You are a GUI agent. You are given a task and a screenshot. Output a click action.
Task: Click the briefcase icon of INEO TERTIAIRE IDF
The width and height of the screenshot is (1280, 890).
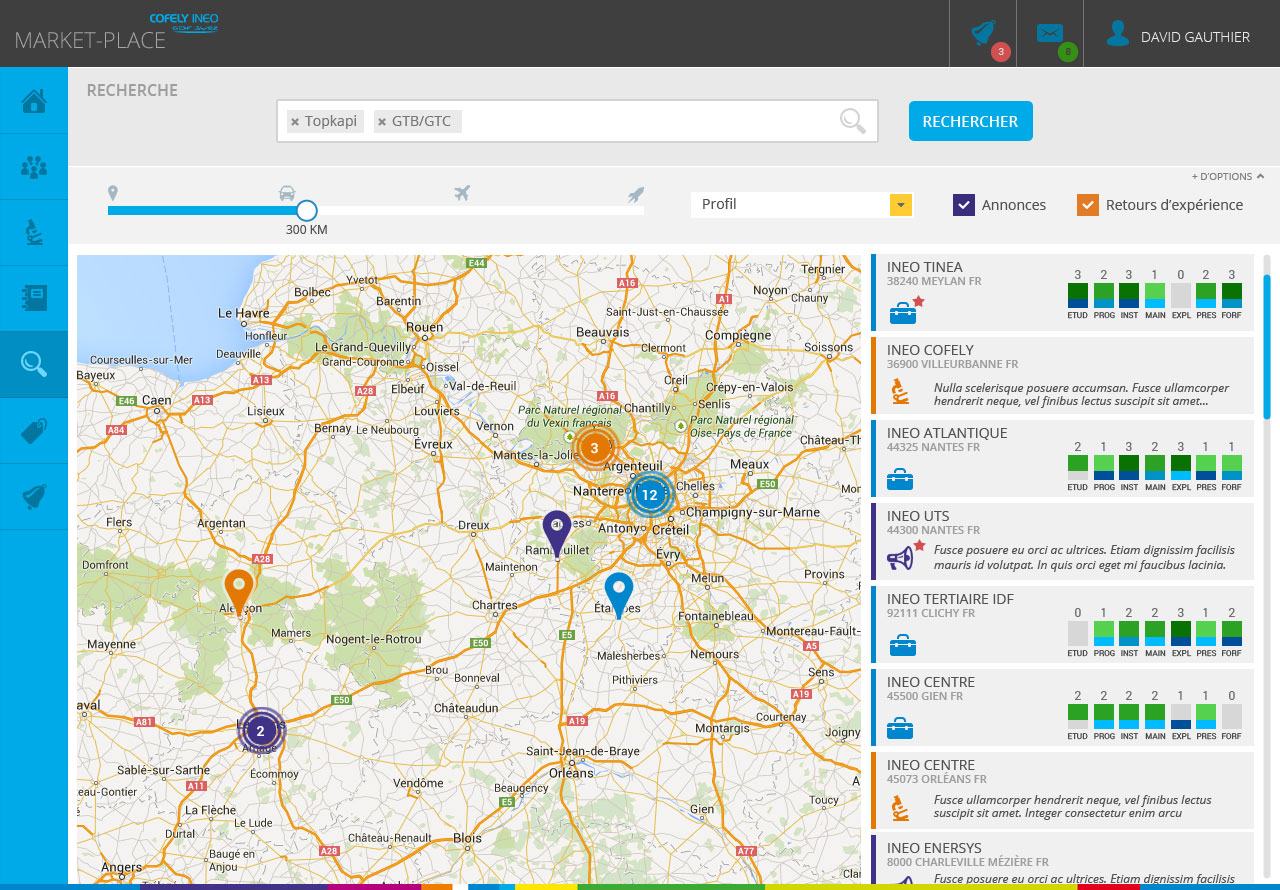click(x=902, y=646)
